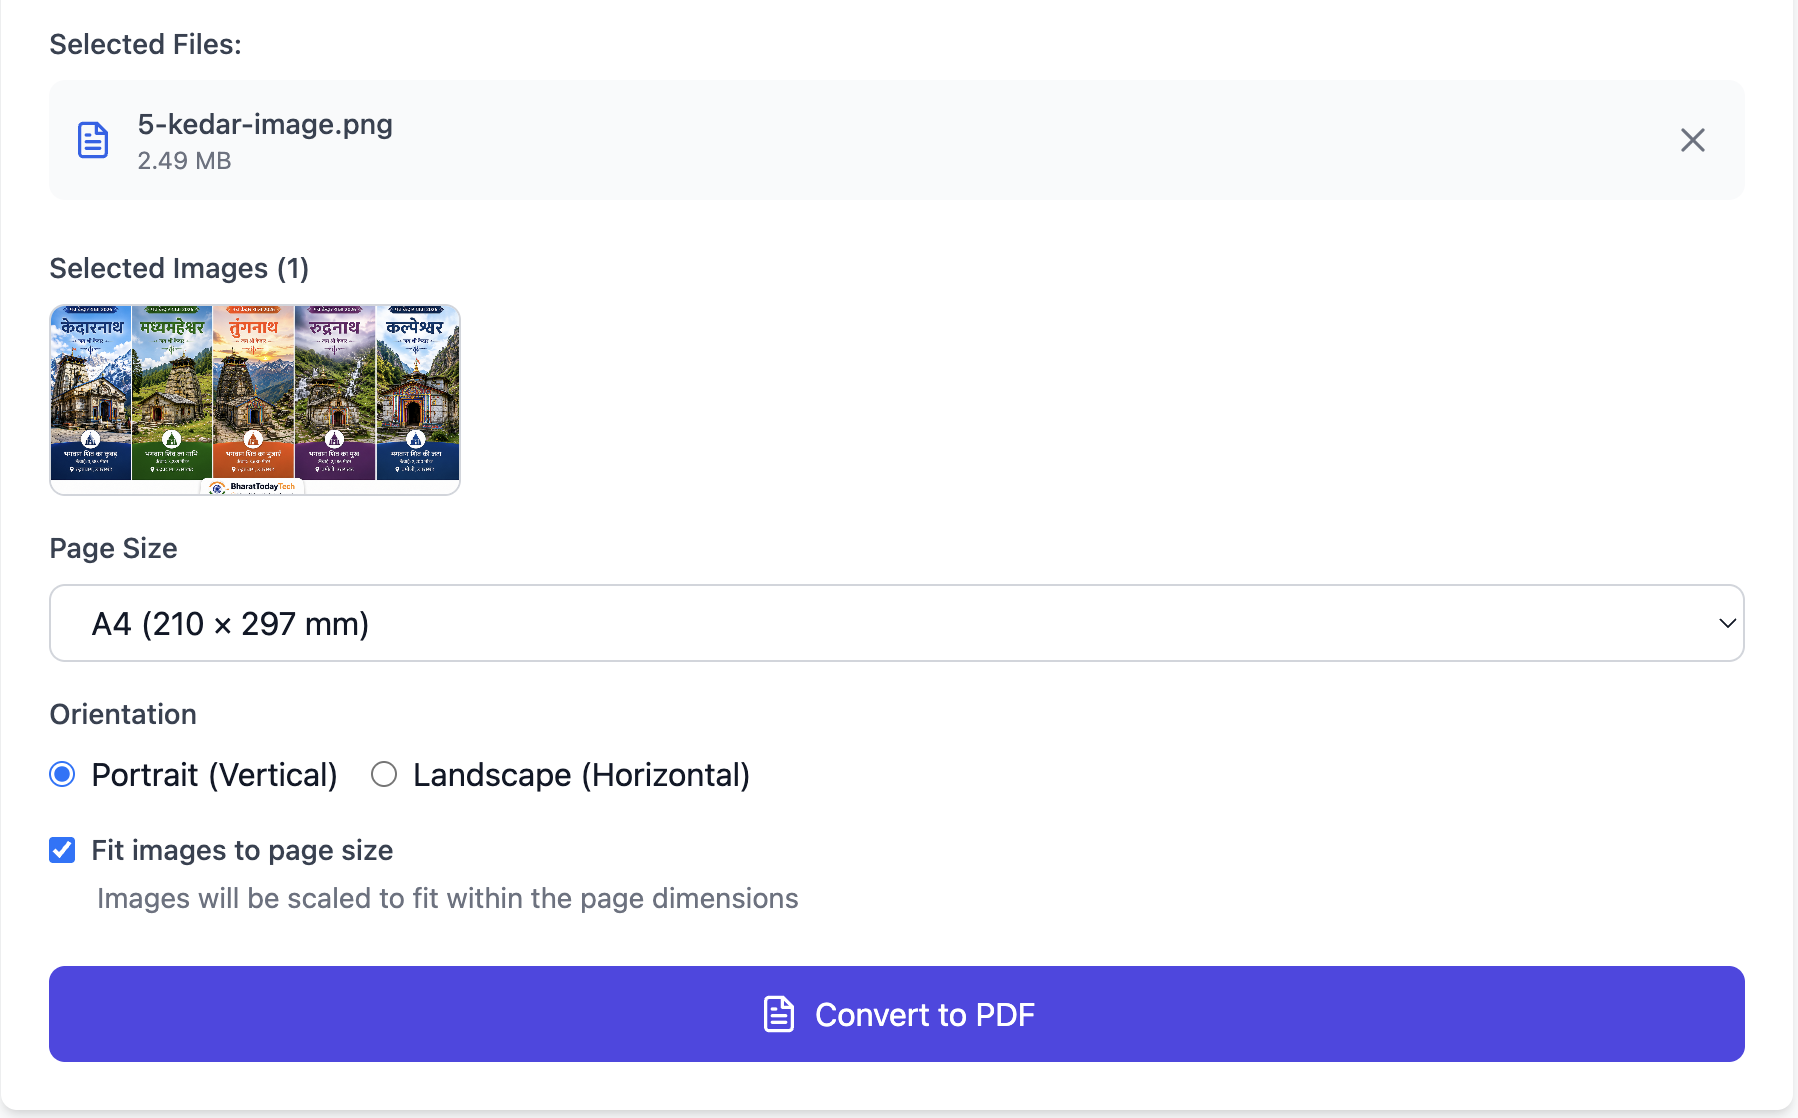Viewport: 1798px width, 1118px height.
Task: Remove 5-kedar-image.png with the X icon
Action: tap(1692, 140)
